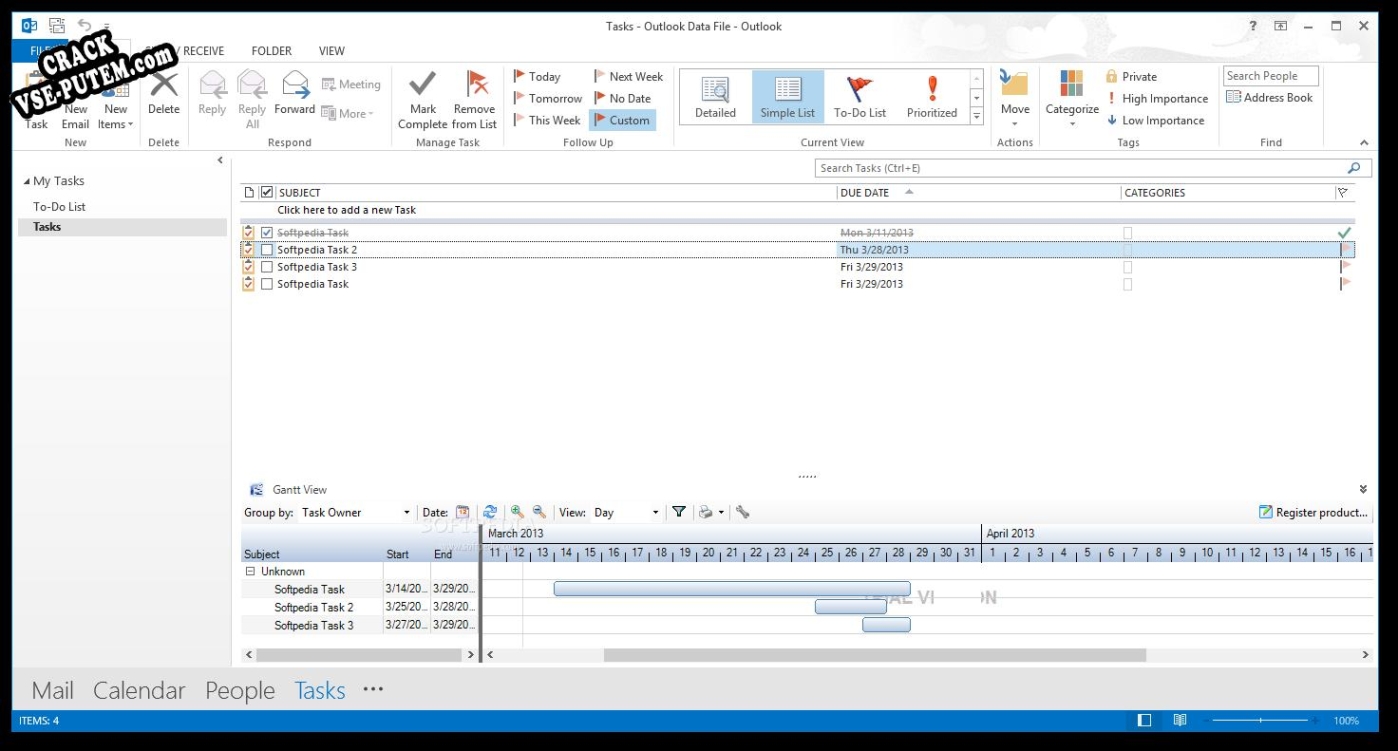Open the Address Book
The height and width of the screenshot is (751, 1398).
[1269, 97]
